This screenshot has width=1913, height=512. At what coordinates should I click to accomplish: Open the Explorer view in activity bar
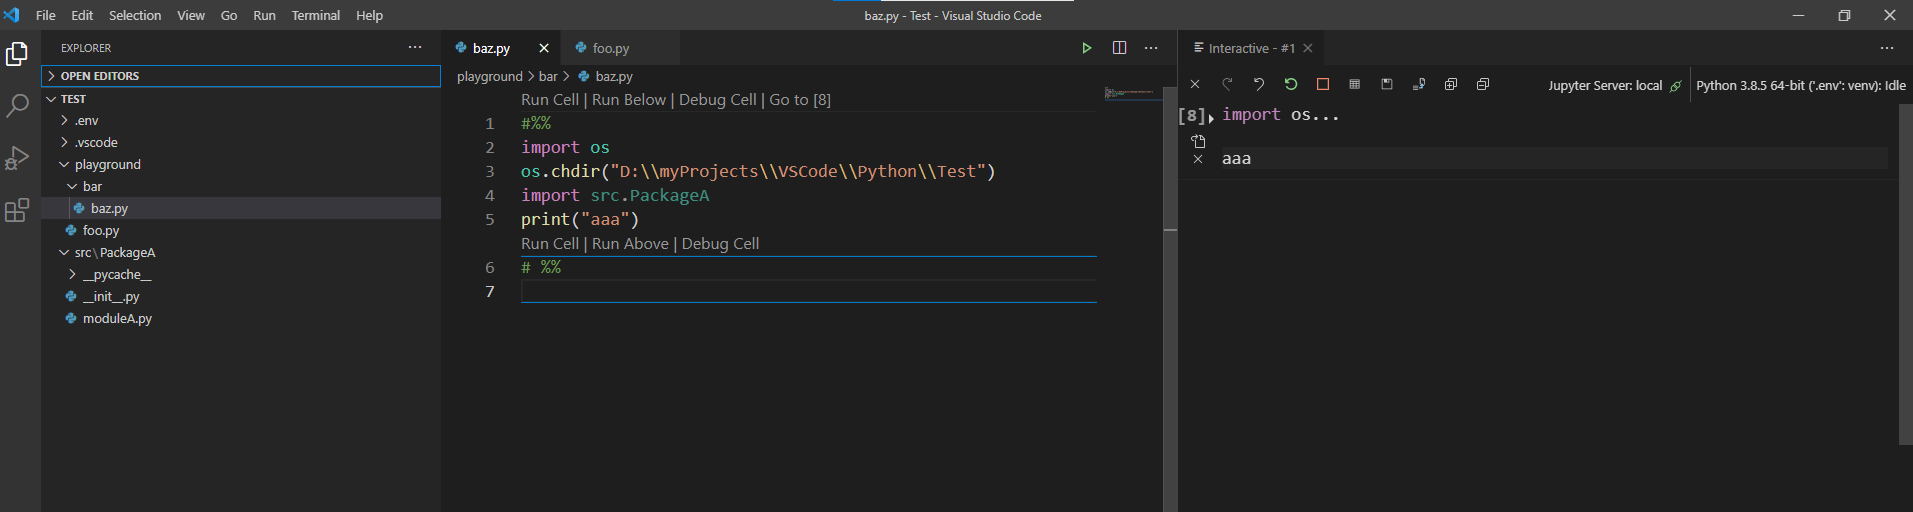[x=17, y=54]
